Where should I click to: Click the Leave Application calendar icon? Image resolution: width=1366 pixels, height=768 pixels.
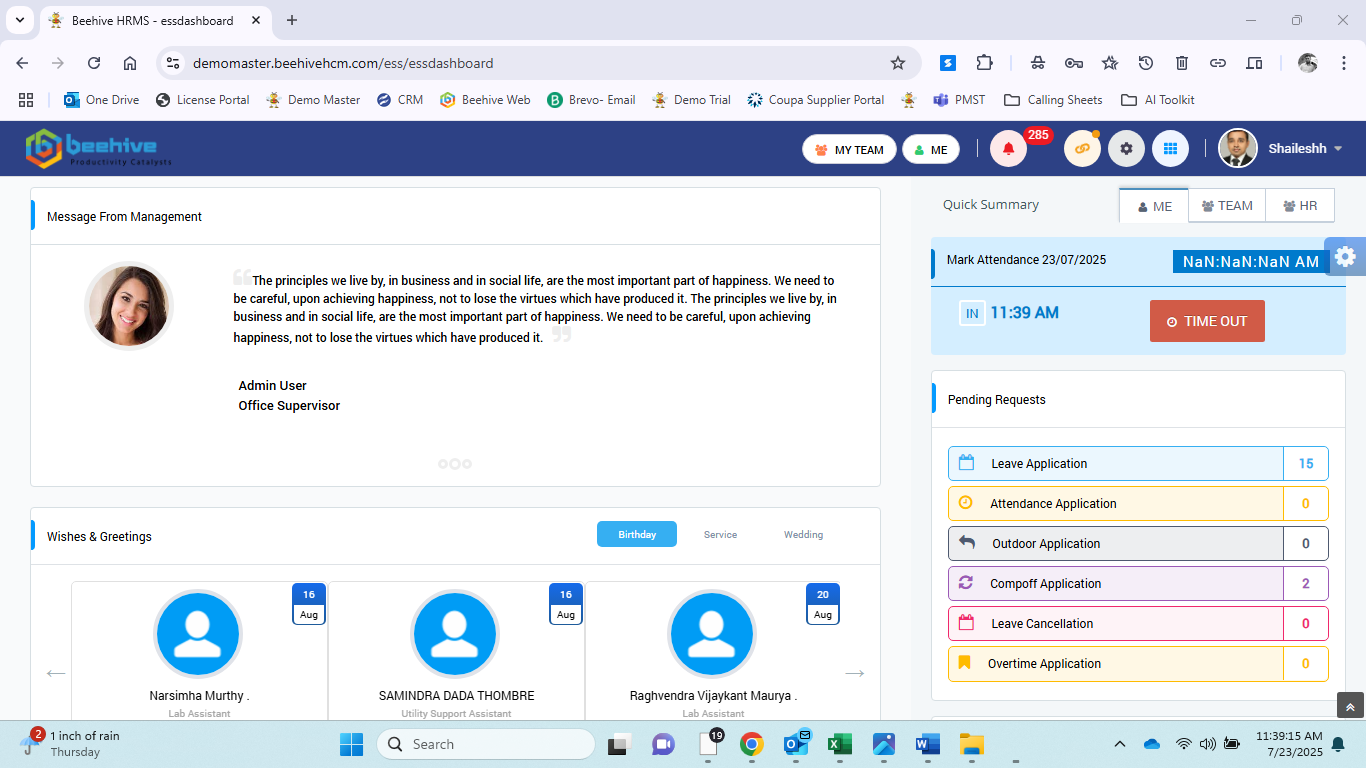[968, 463]
